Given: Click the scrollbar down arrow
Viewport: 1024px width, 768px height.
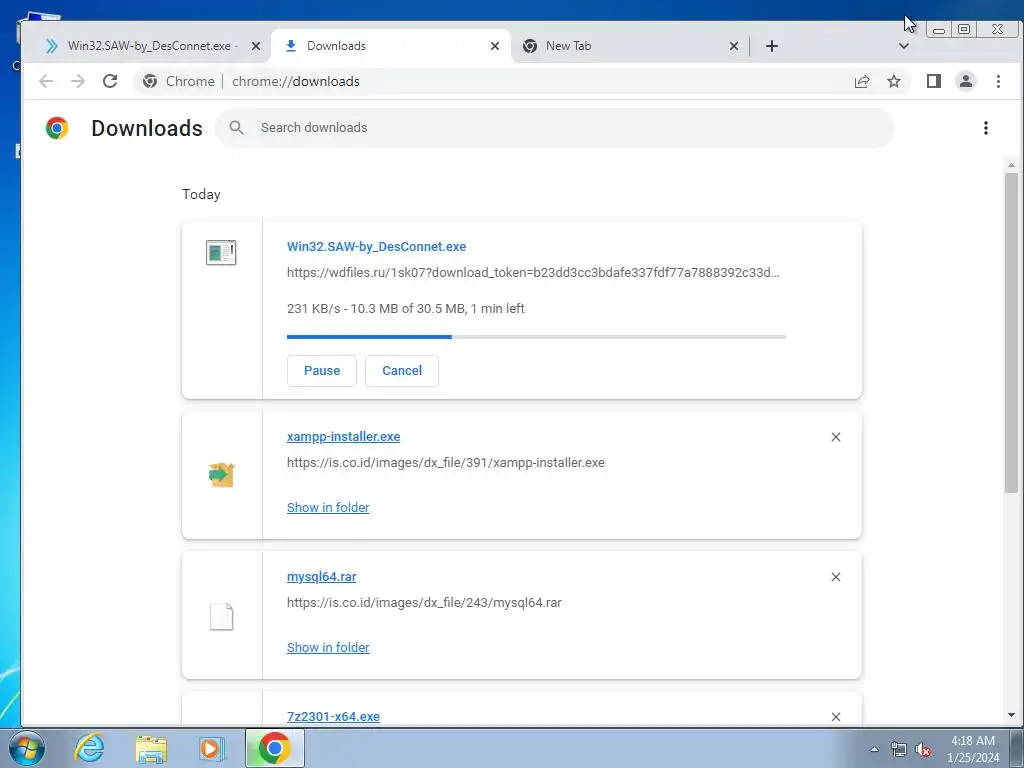Looking at the screenshot, I should point(1011,715).
